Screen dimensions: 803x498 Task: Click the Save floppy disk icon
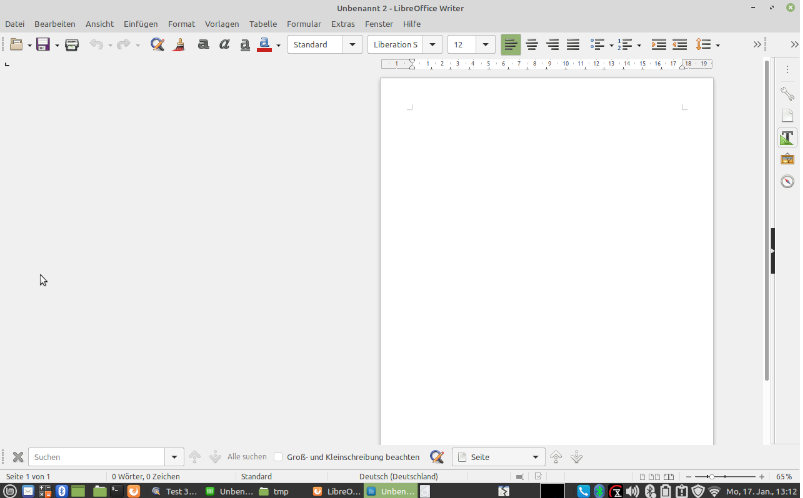click(x=43, y=45)
